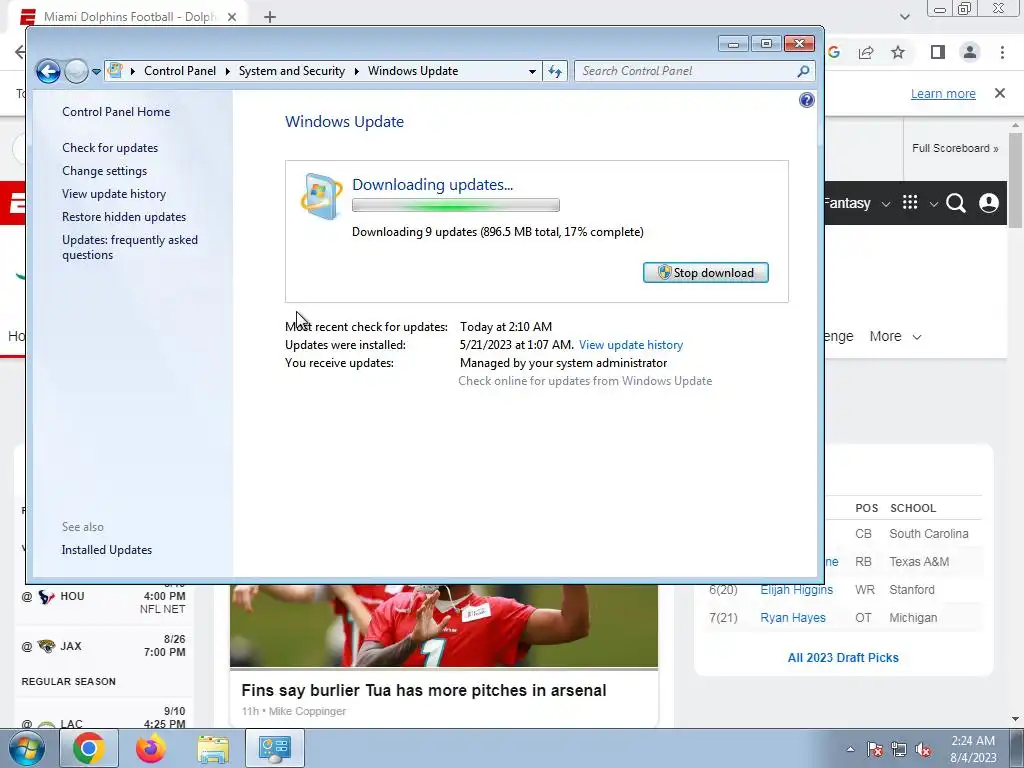The width and height of the screenshot is (1024, 768).
Task: Open View update history sidebar link
Action: coord(114,194)
